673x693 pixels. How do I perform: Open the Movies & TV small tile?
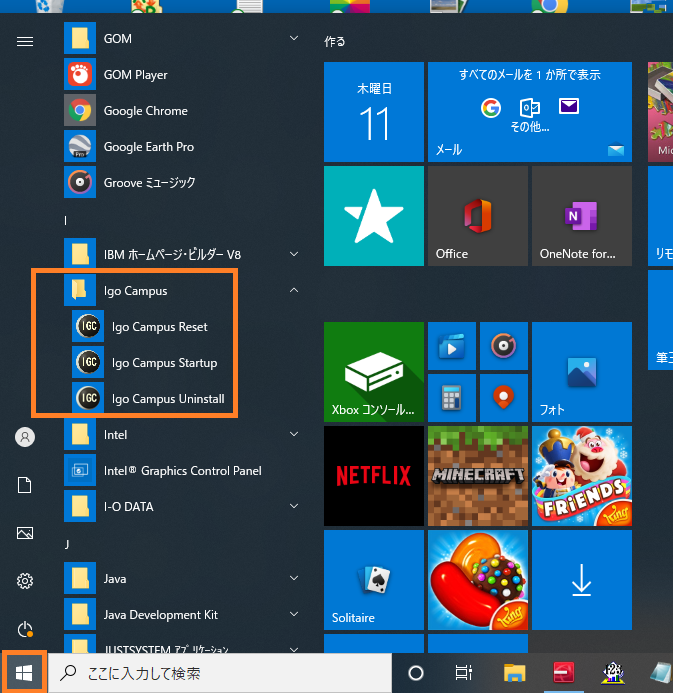point(452,346)
